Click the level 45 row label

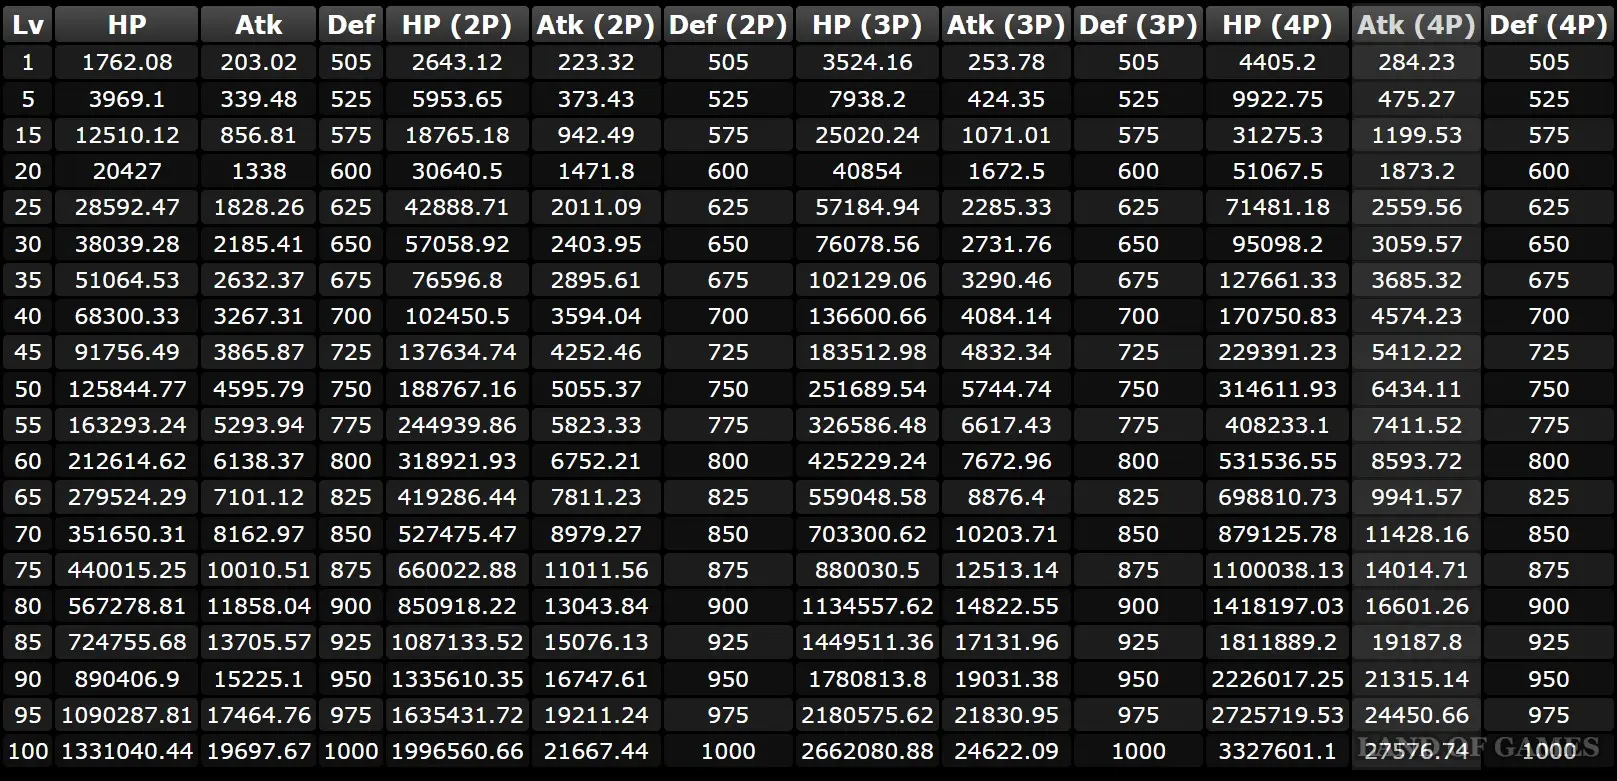click(x=27, y=352)
